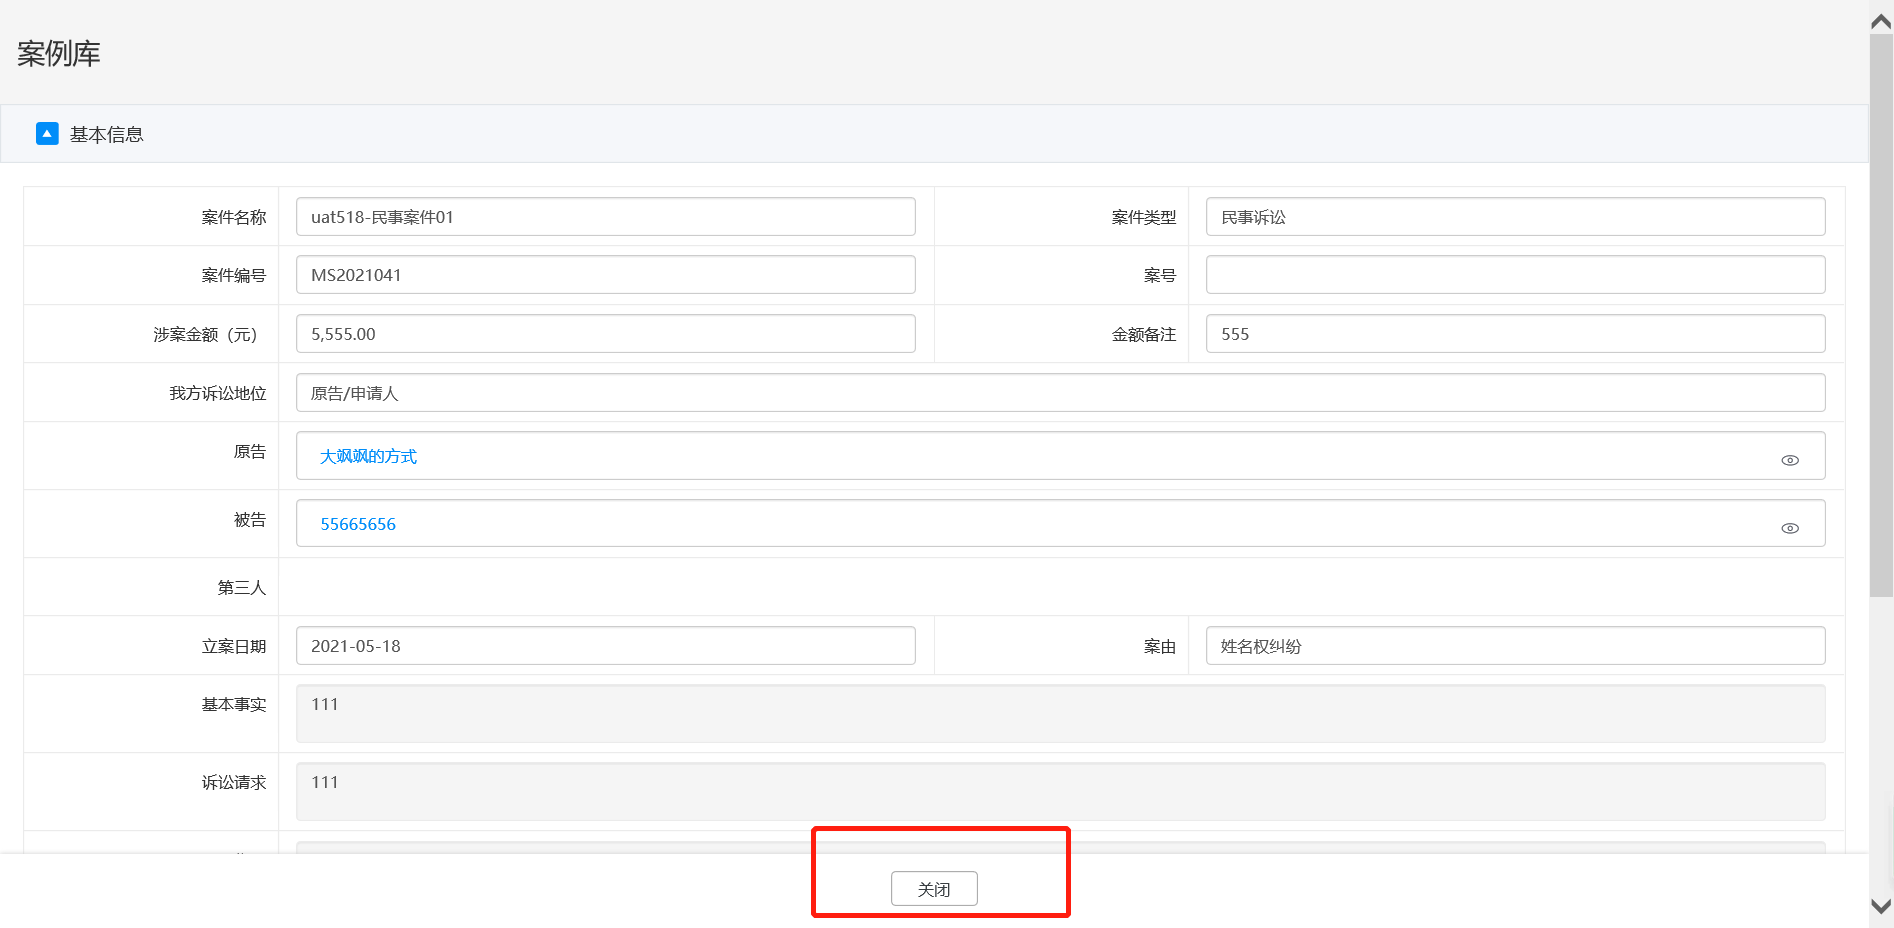Click the scrollbar down arrow

[1881, 907]
